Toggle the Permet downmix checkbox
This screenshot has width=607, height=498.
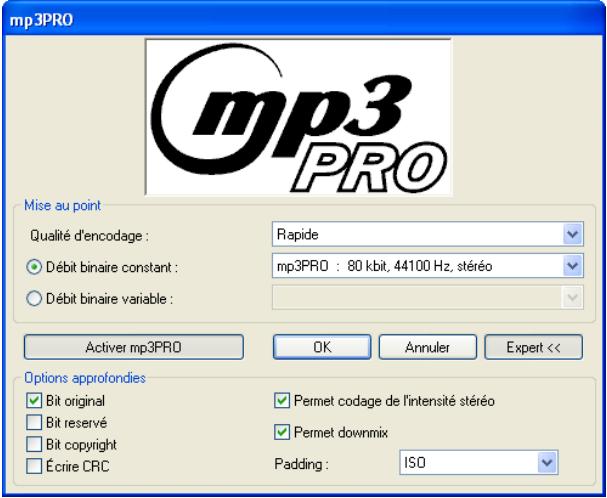pyautogui.click(x=282, y=433)
